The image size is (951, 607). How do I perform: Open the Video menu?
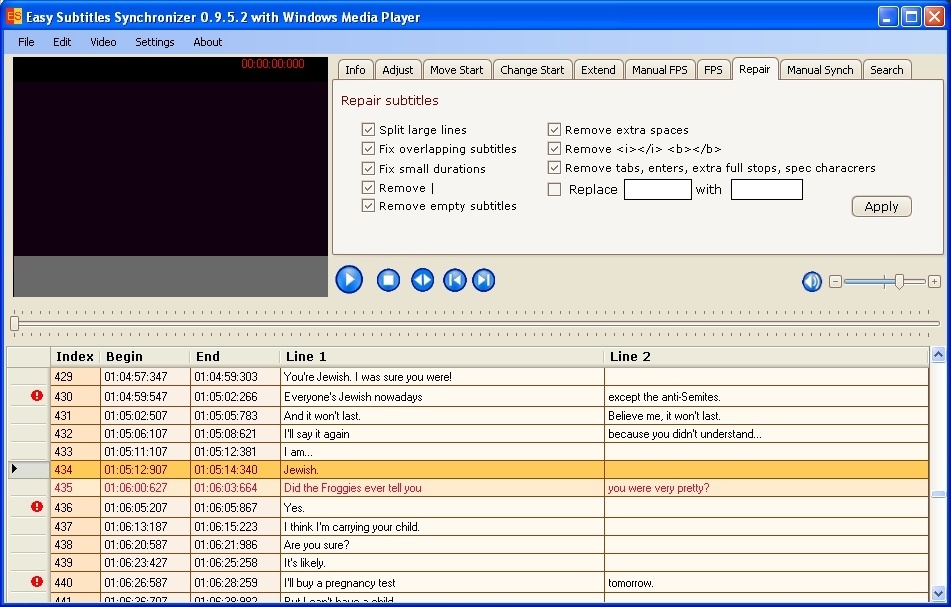(103, 42)
